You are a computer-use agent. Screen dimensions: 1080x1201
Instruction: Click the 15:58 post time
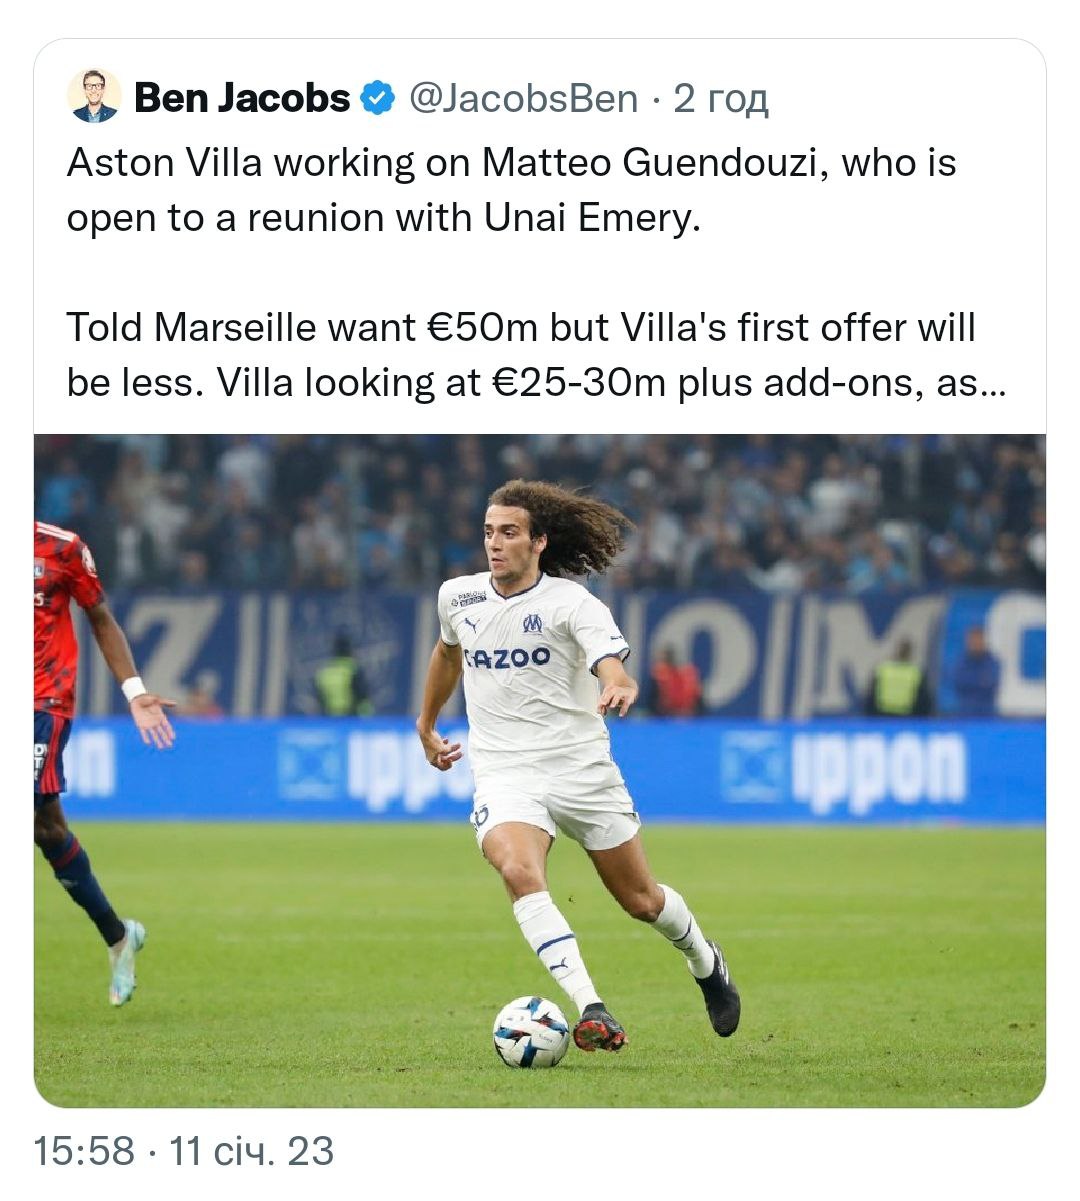84,1151
